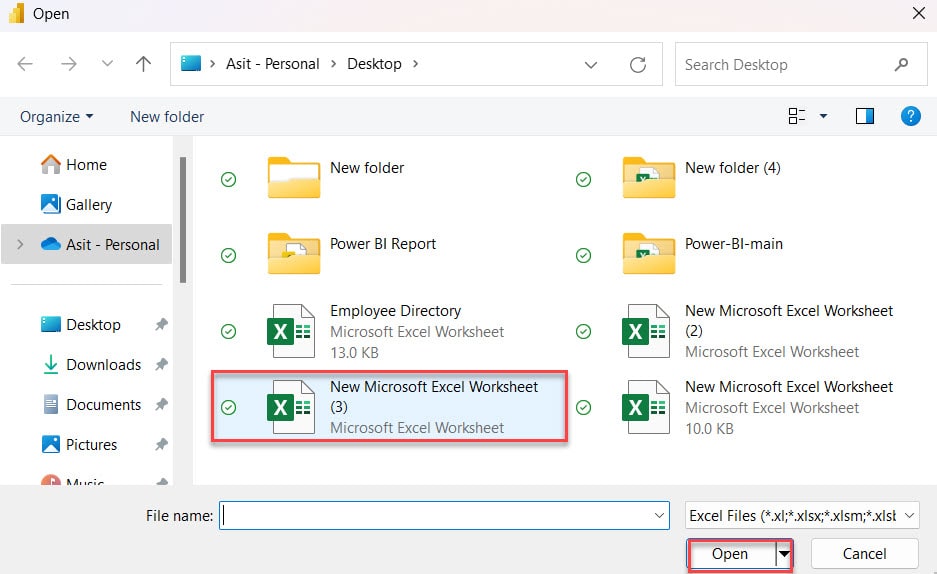
Task: Expand the File name dropdown arrow
Action: 659,515
